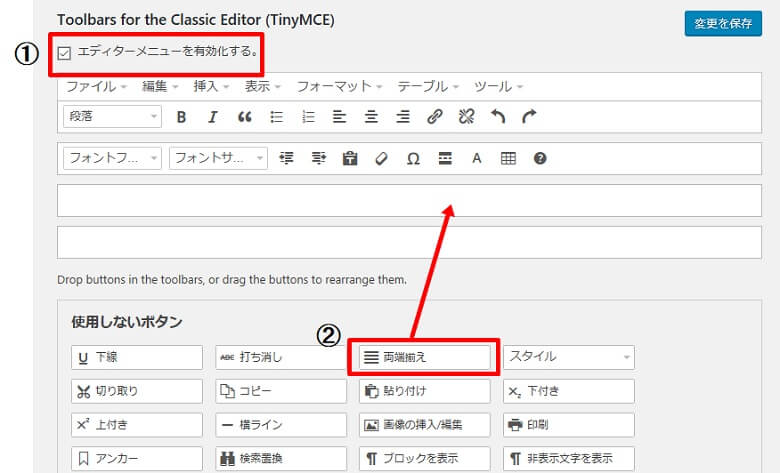
Task: Click the paste as text clipboard icon
Action: click(350, 158)
